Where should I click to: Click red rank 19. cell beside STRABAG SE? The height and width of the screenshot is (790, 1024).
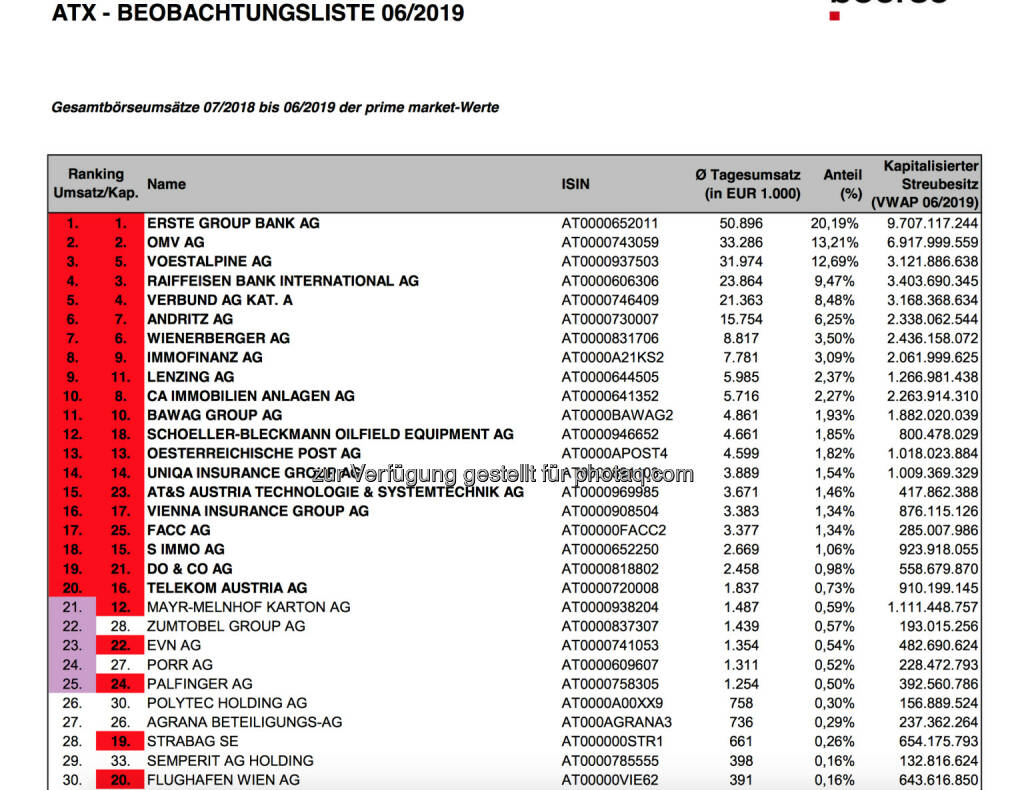tap(121, 741)
